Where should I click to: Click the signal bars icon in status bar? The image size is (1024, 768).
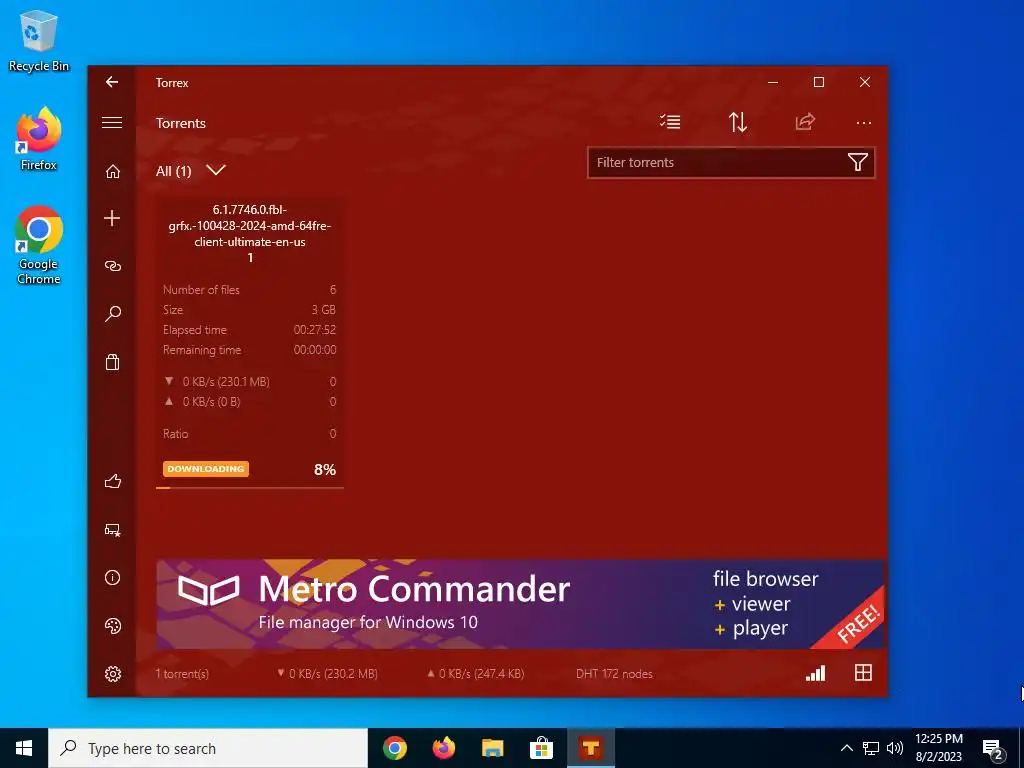pyautogui.click(x=815, y=673)
